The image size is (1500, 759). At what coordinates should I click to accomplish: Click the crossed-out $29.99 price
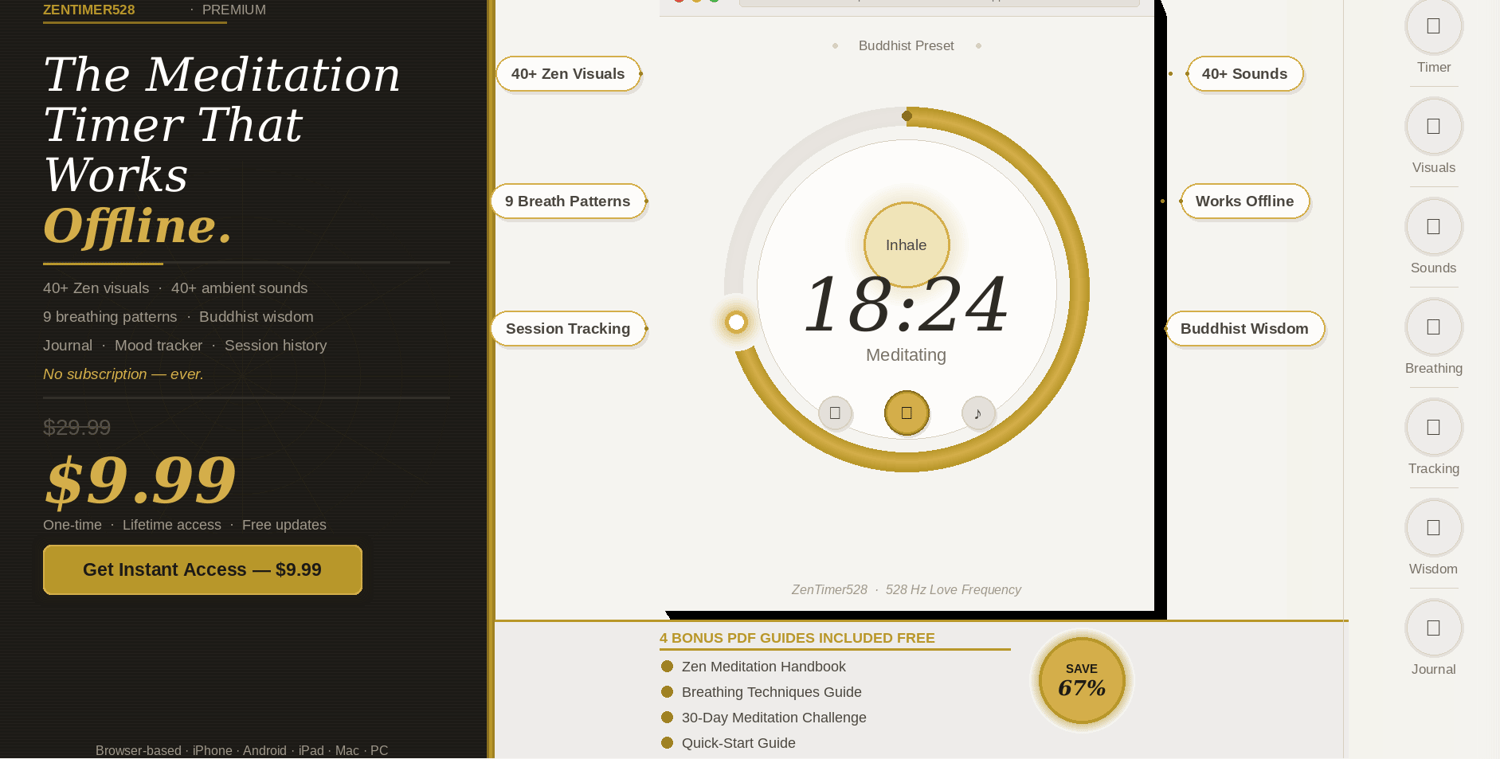[77, 428]
